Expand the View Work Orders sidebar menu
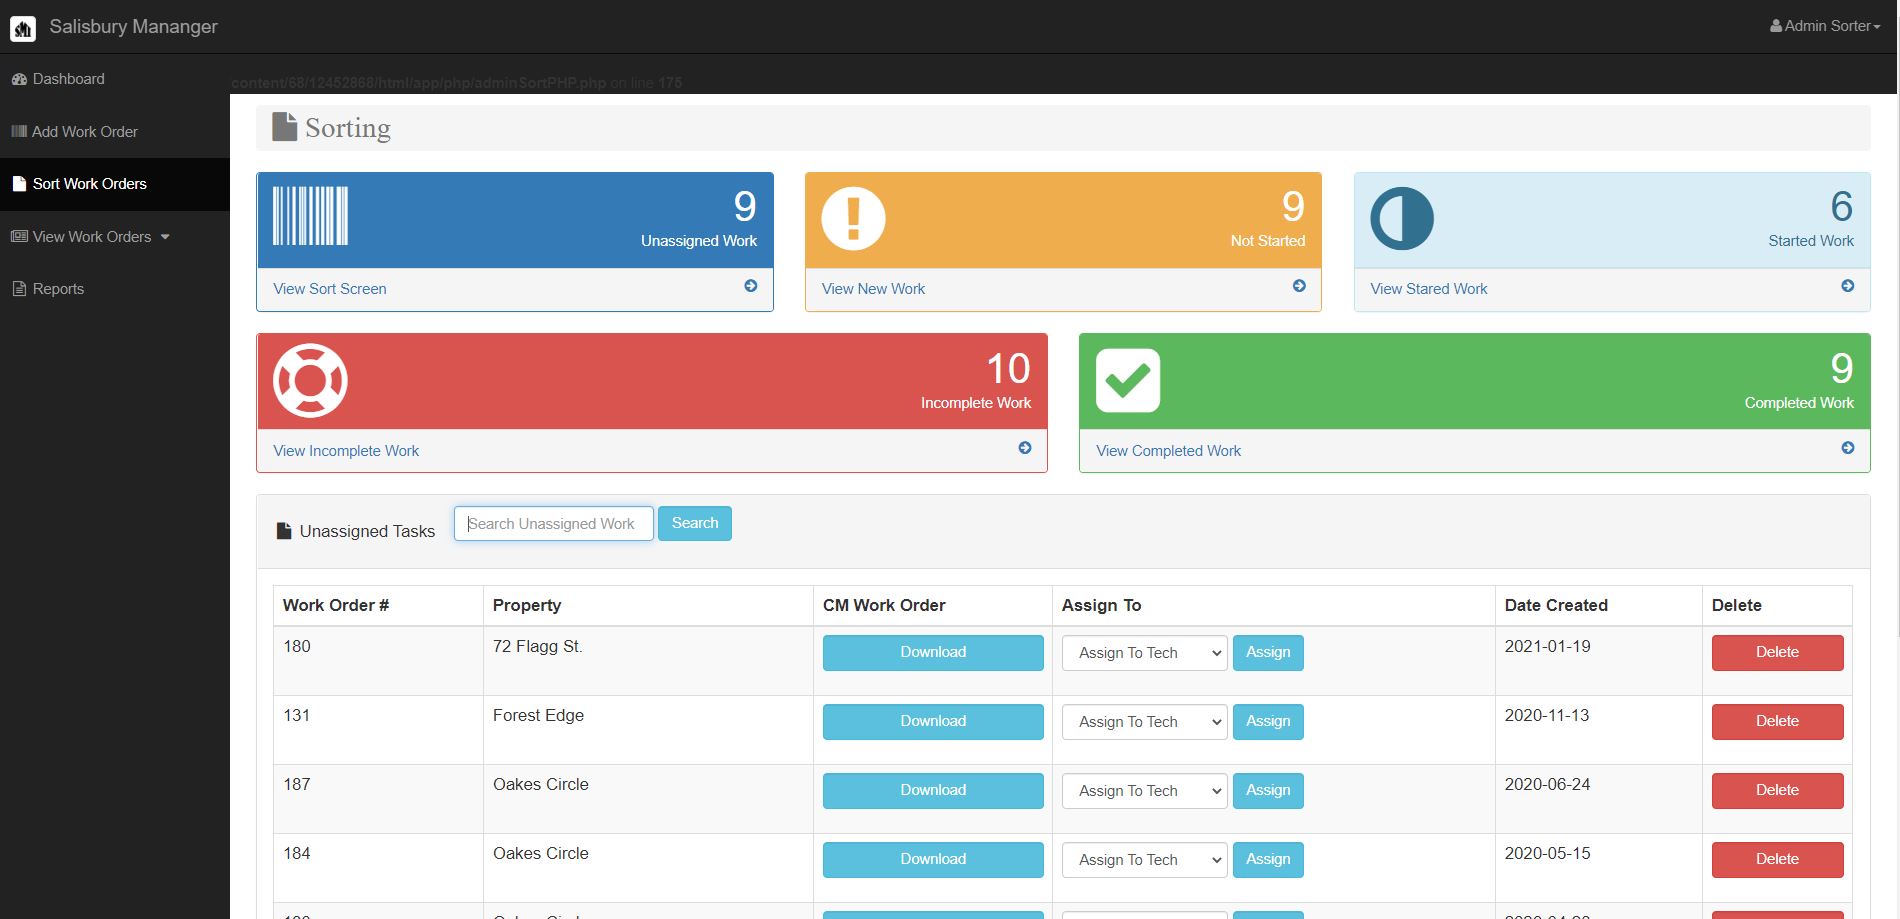Image resolution: width=1900 pixels, height=919 pixels. point(91,236)
